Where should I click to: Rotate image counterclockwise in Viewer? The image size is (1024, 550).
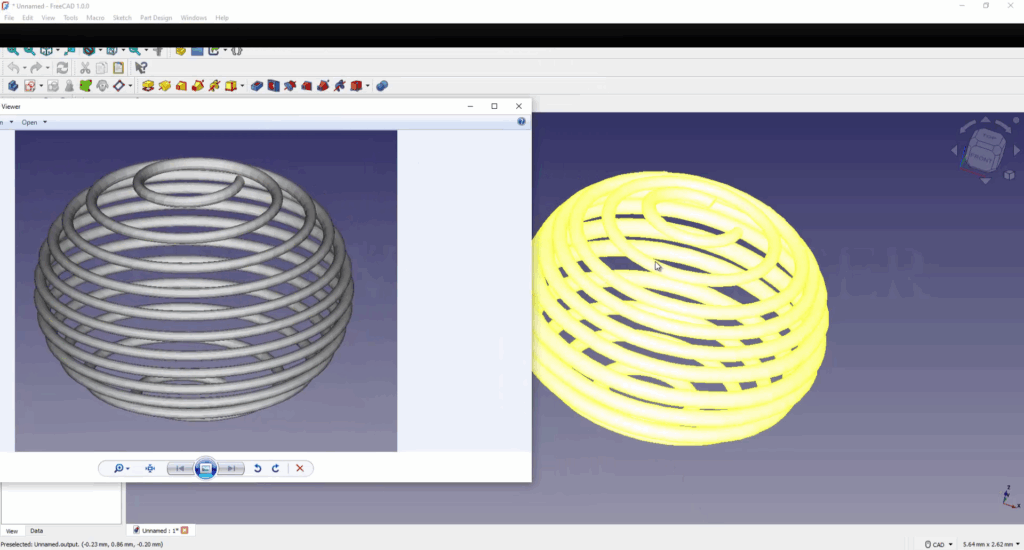(258, 468)
